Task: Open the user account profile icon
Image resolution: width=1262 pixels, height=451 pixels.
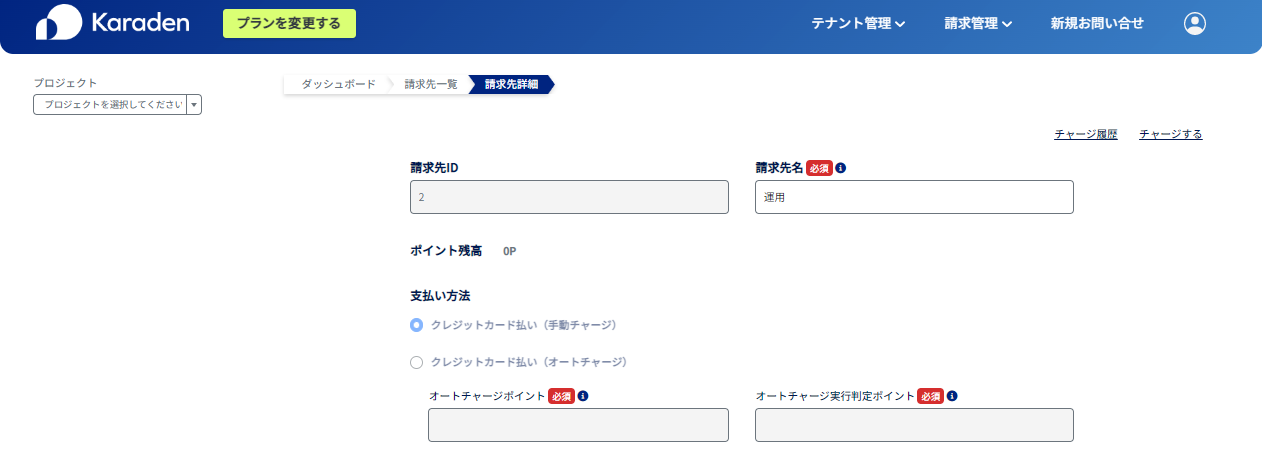Action: (1195, 23)
